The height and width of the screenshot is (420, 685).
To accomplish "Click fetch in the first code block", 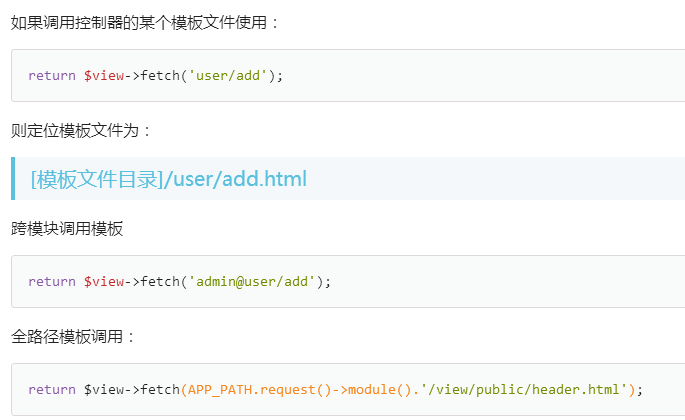I will [160, 76].
